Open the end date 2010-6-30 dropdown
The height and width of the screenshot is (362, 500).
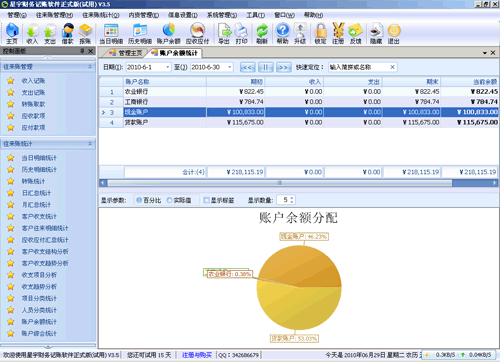pyautogui.click(x=229, y=67)
